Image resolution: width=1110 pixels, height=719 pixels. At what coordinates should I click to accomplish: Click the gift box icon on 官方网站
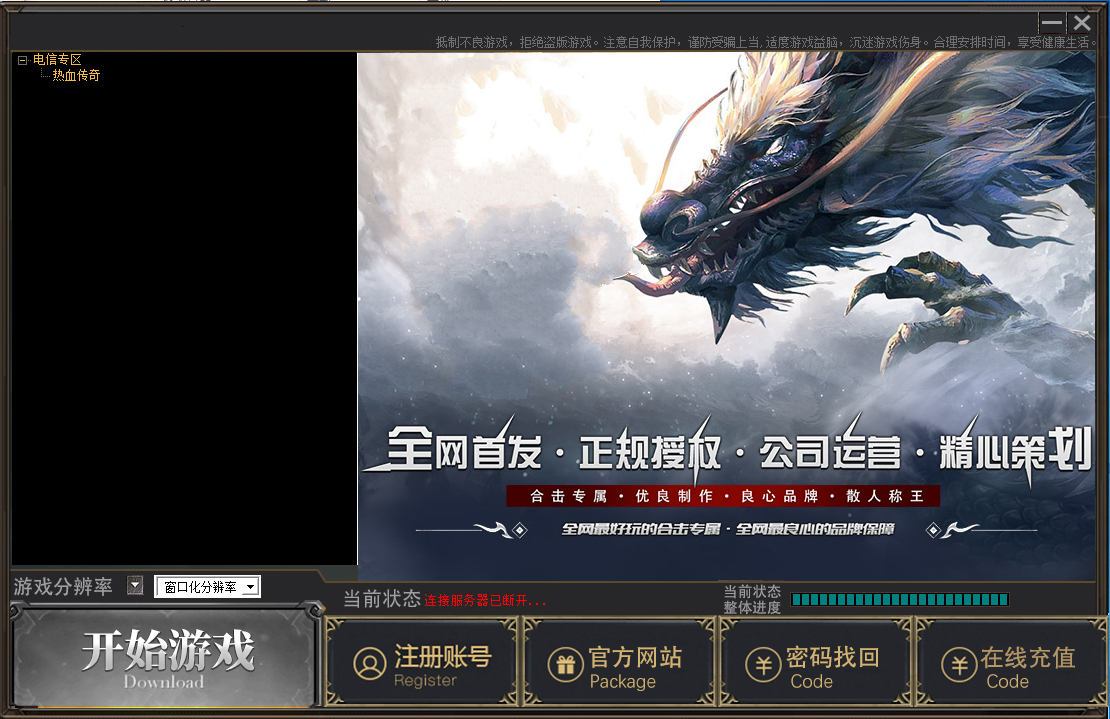point(566,665)
